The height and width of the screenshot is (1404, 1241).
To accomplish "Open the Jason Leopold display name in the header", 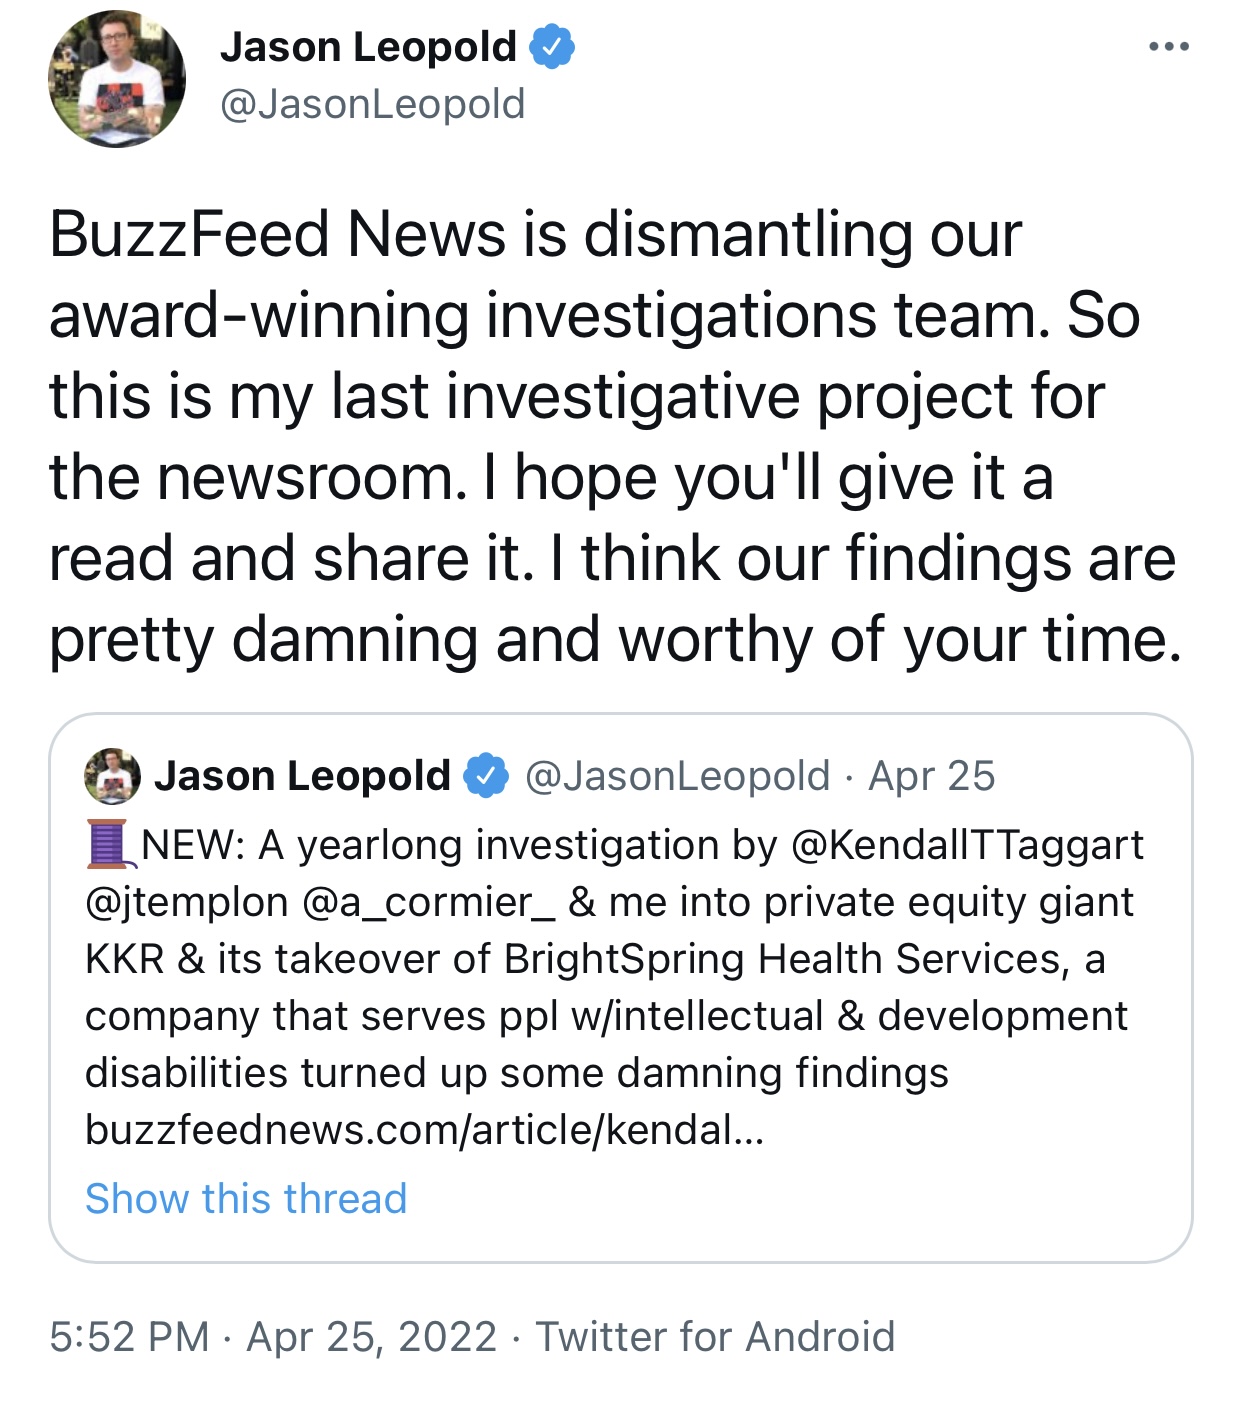I will tap(368, 47).
